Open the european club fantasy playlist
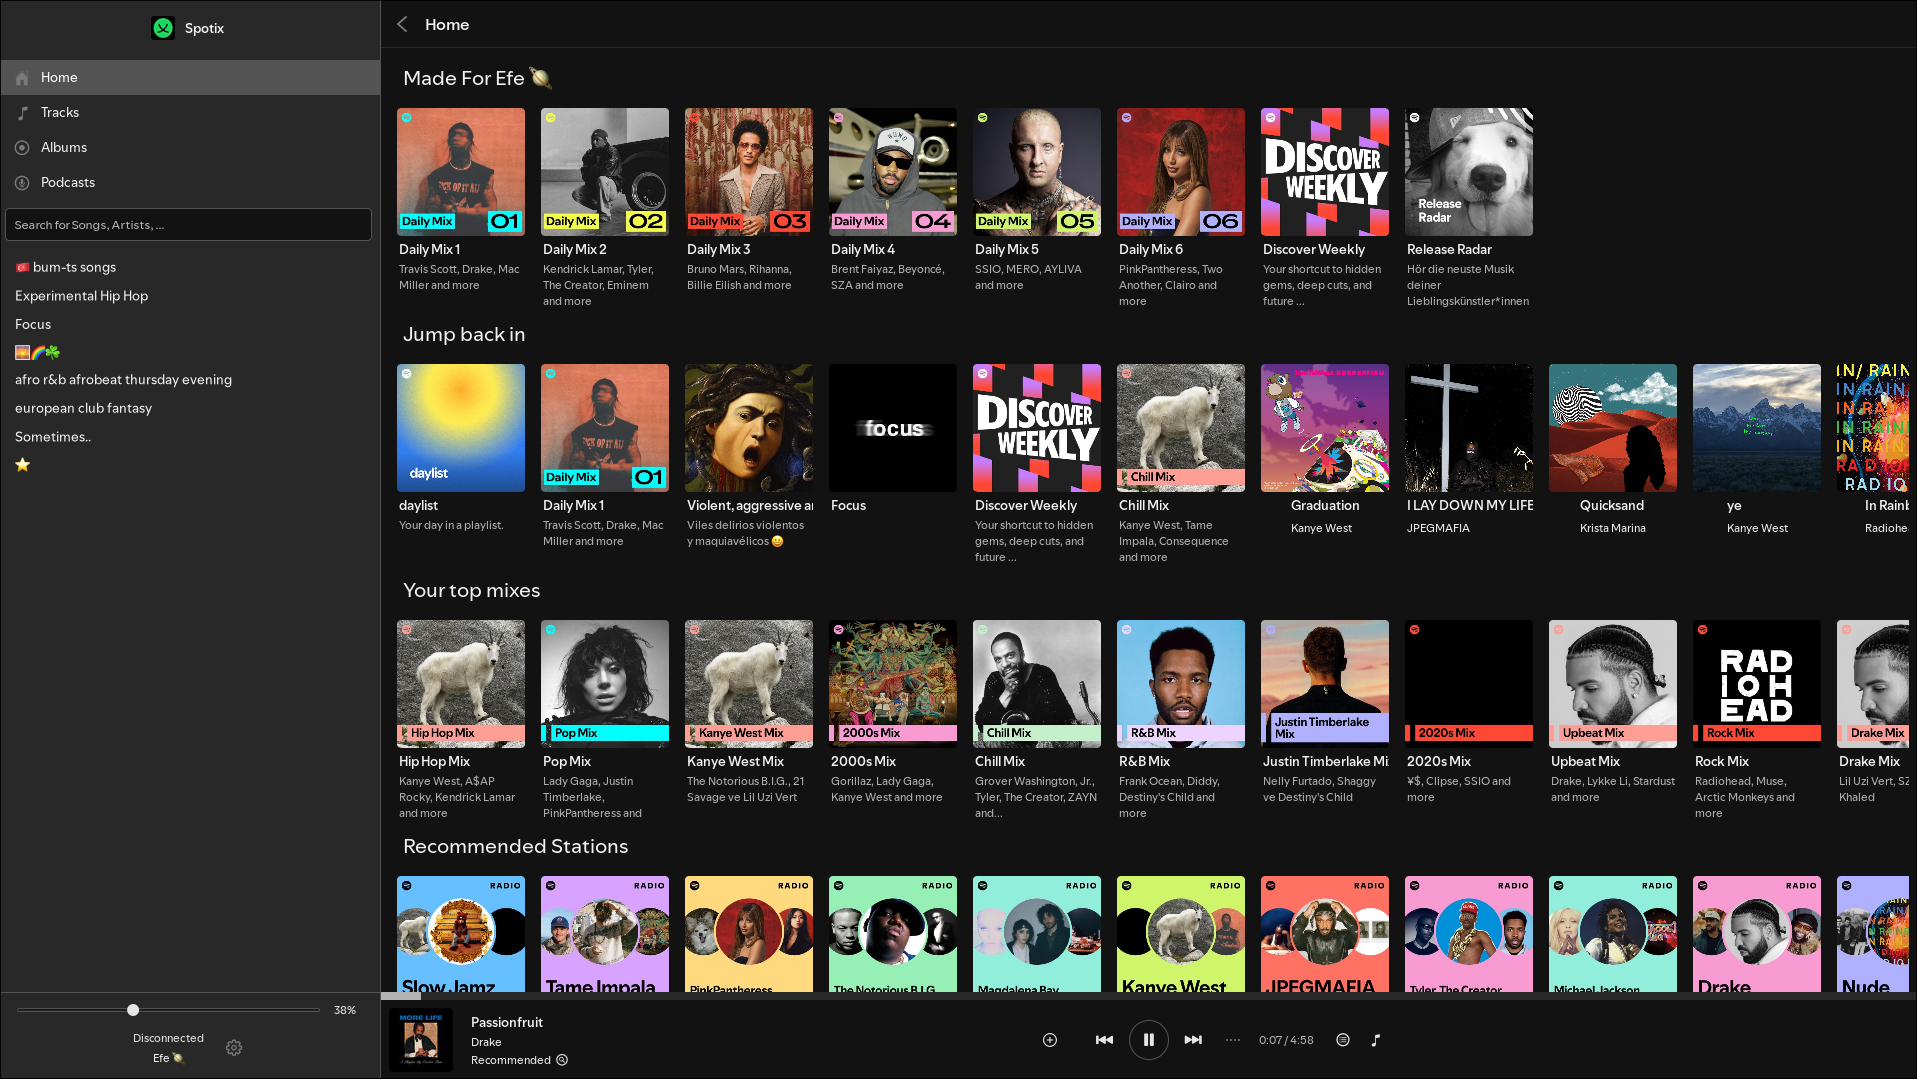The height and width of the screenshot is (1079, 1917). click(83, 408)
